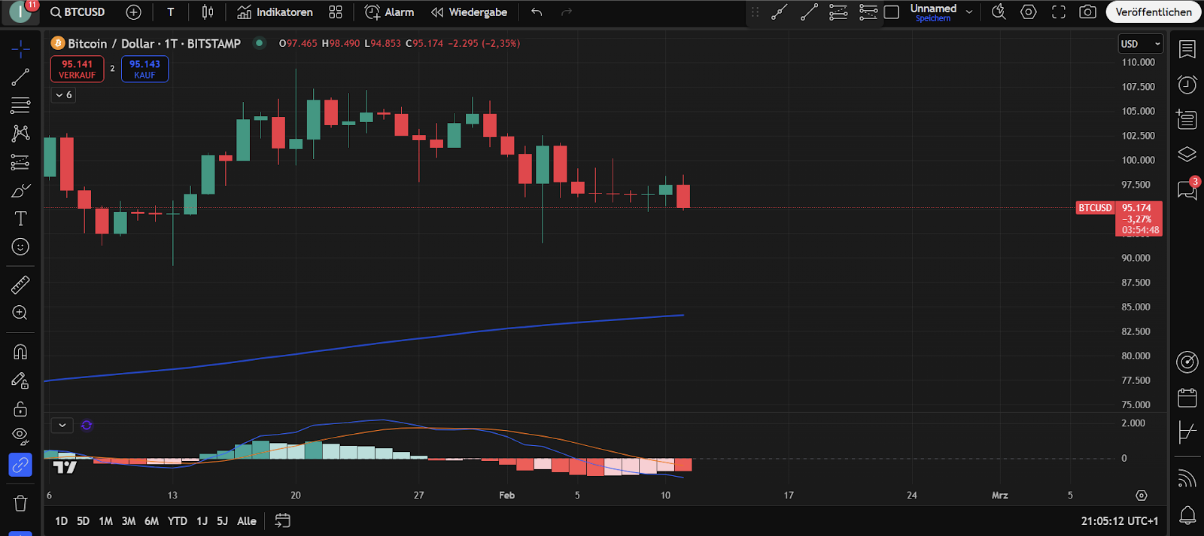Viewport: 1204px width, 536px height.
Task: Open chart settings gear icon
Action: [1028, 12]
